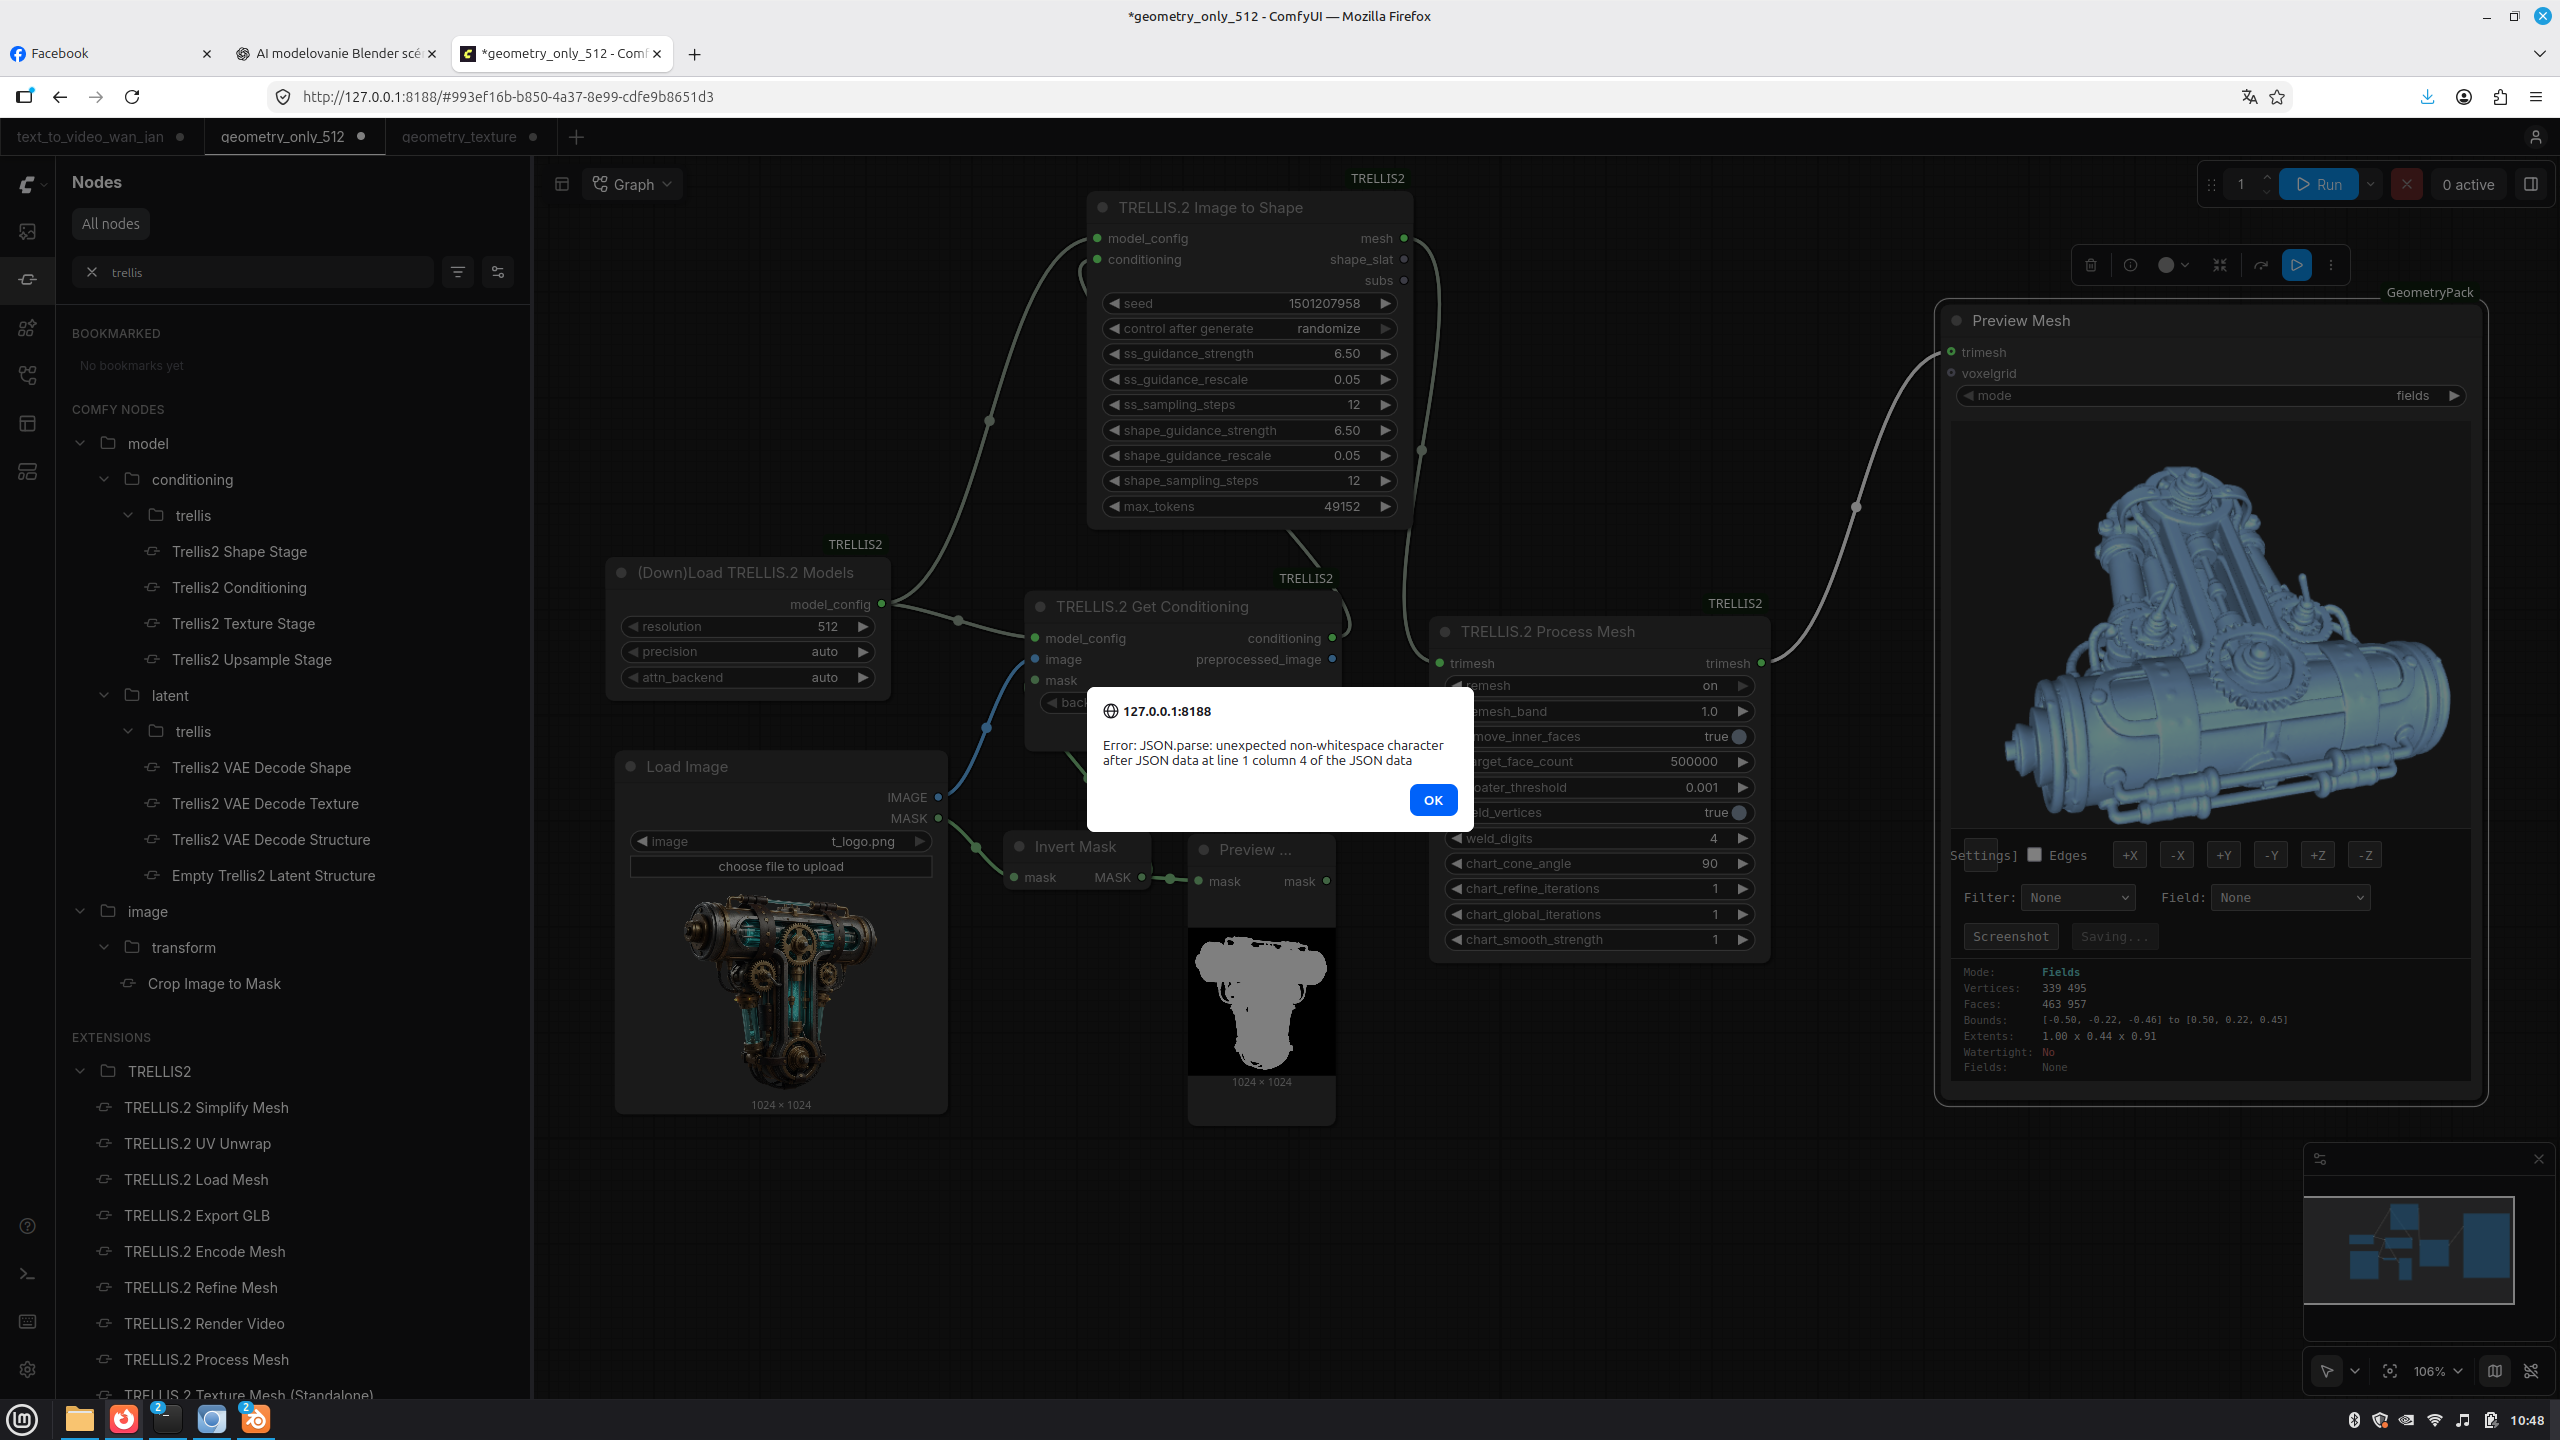Screen dimensions: 2560x1440
Task: Click the fit view icon in bottom toolbar
Action: tap(2390, 1371)
